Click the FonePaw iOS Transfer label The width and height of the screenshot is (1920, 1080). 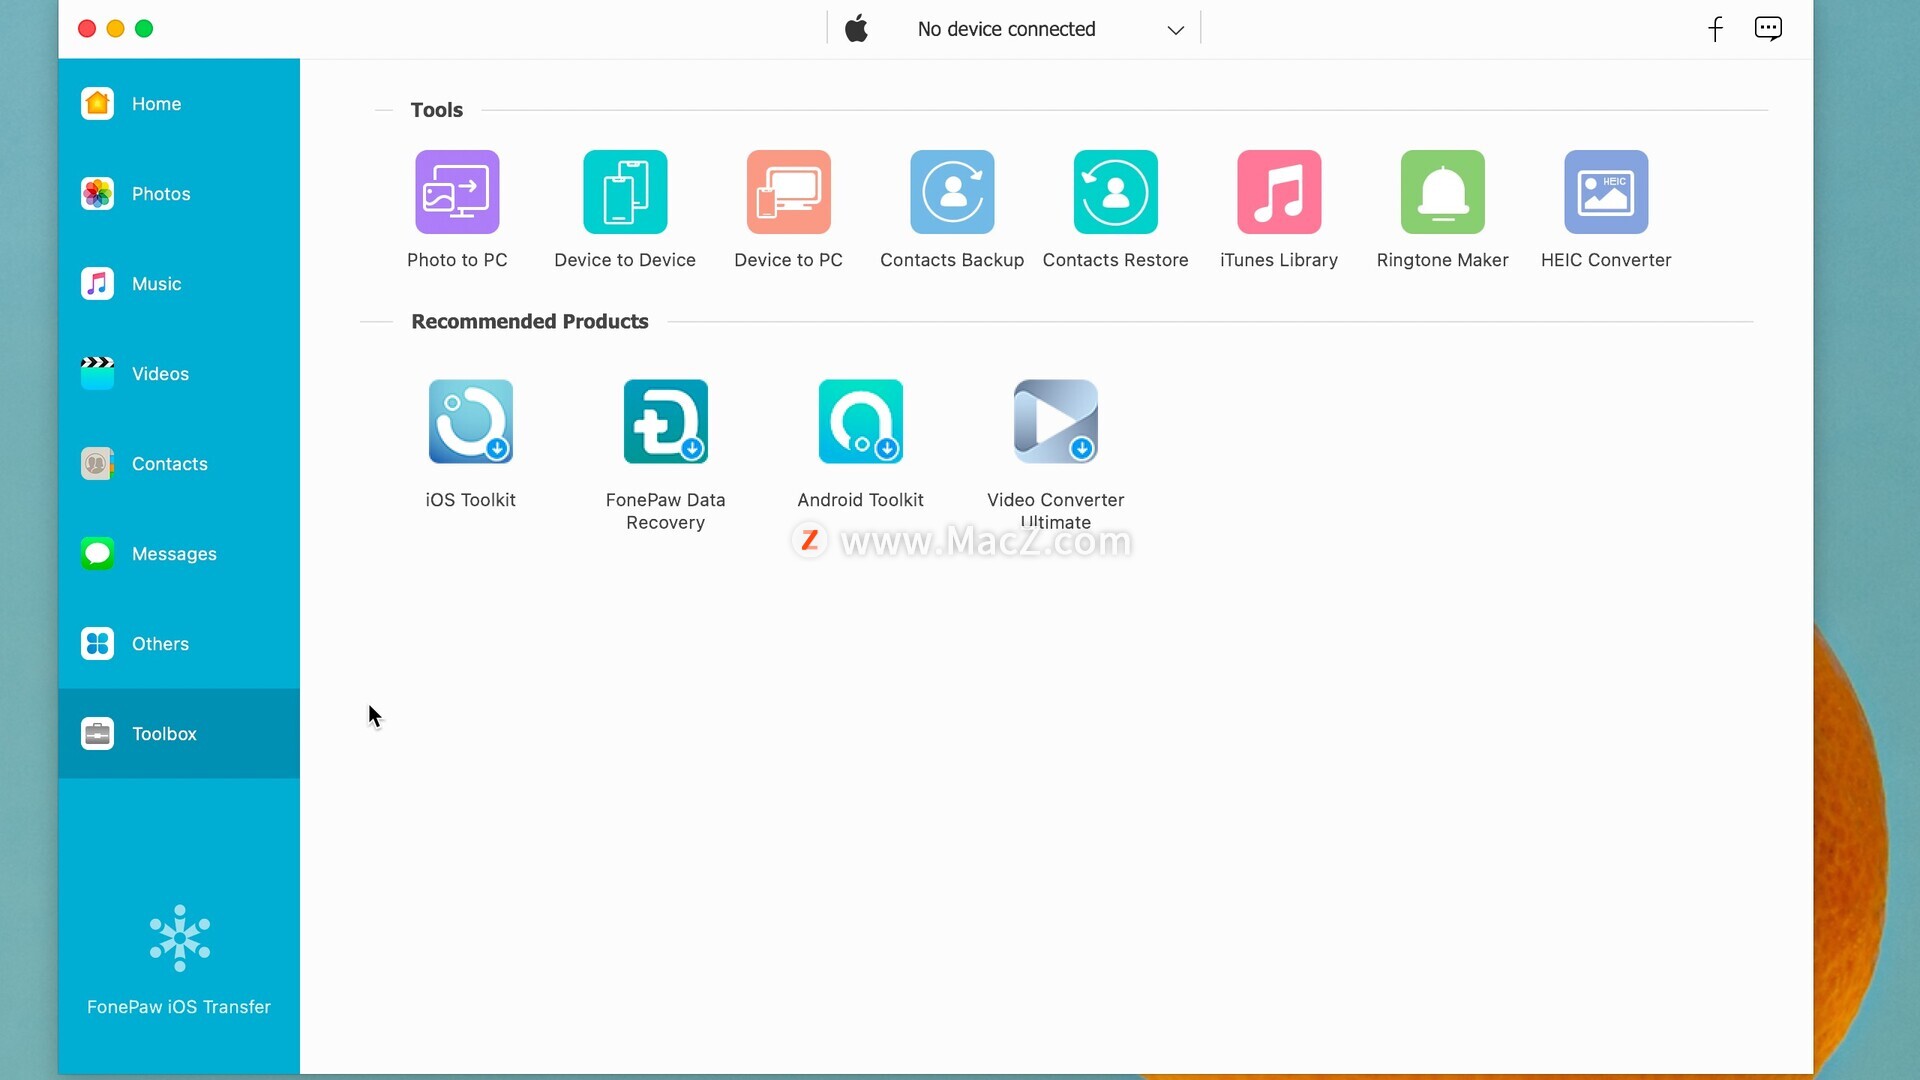click(179, 1007)
